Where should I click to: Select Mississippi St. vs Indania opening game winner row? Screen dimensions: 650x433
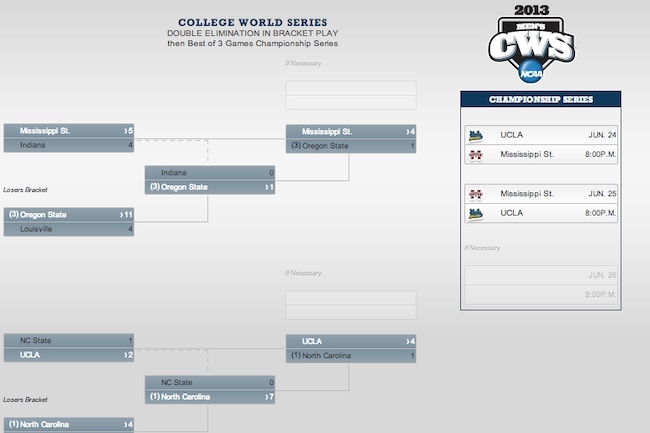[x=69, y=131]
